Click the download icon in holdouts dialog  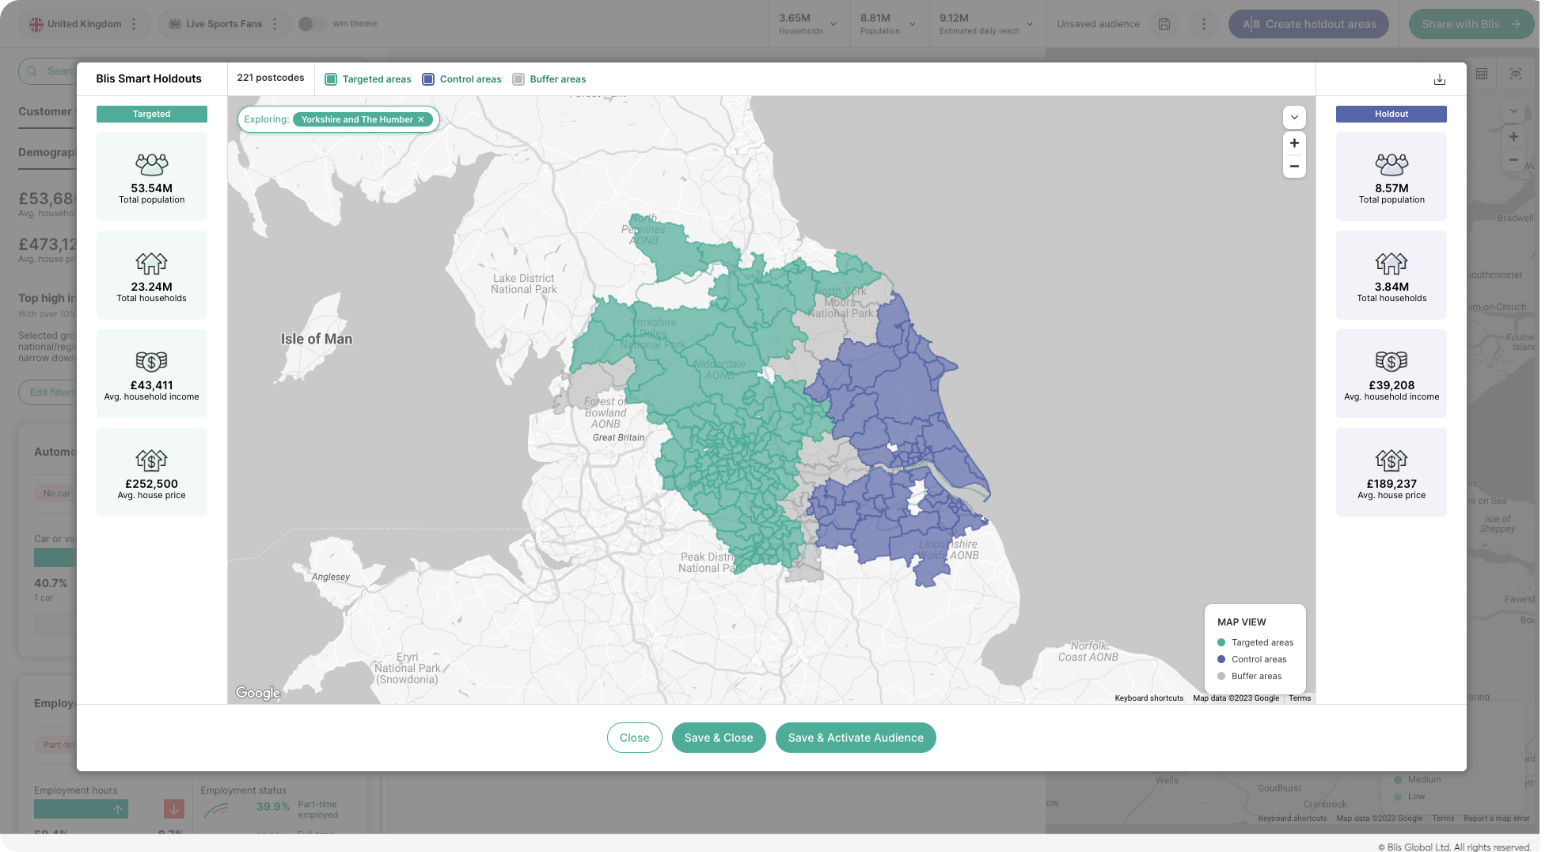click(x=1439, y=80)
